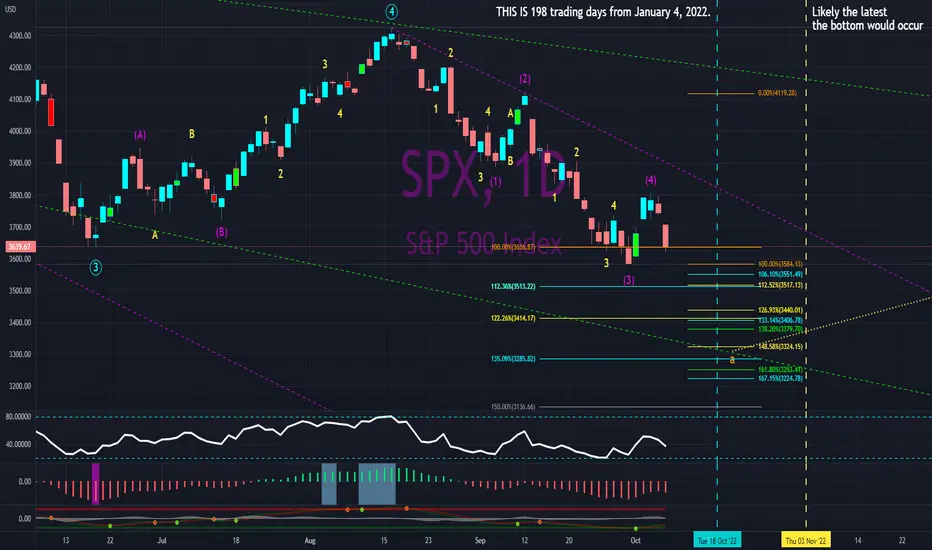This screenshot has width=932, height=550.
Task: Select the 'Likely the latest the bottom would occur' note
Action: coord(867,18)
